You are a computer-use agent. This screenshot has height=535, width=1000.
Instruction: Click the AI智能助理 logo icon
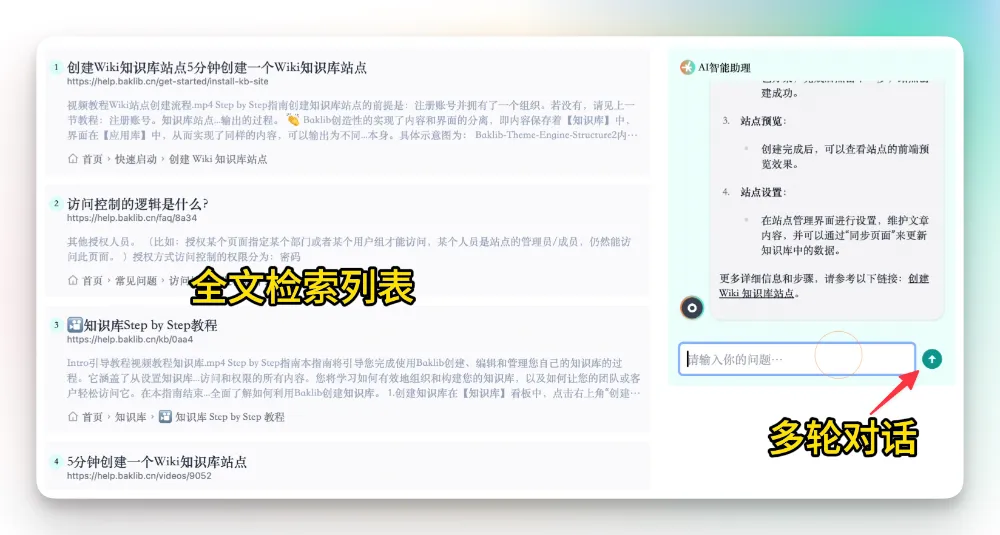coord(687,67)
